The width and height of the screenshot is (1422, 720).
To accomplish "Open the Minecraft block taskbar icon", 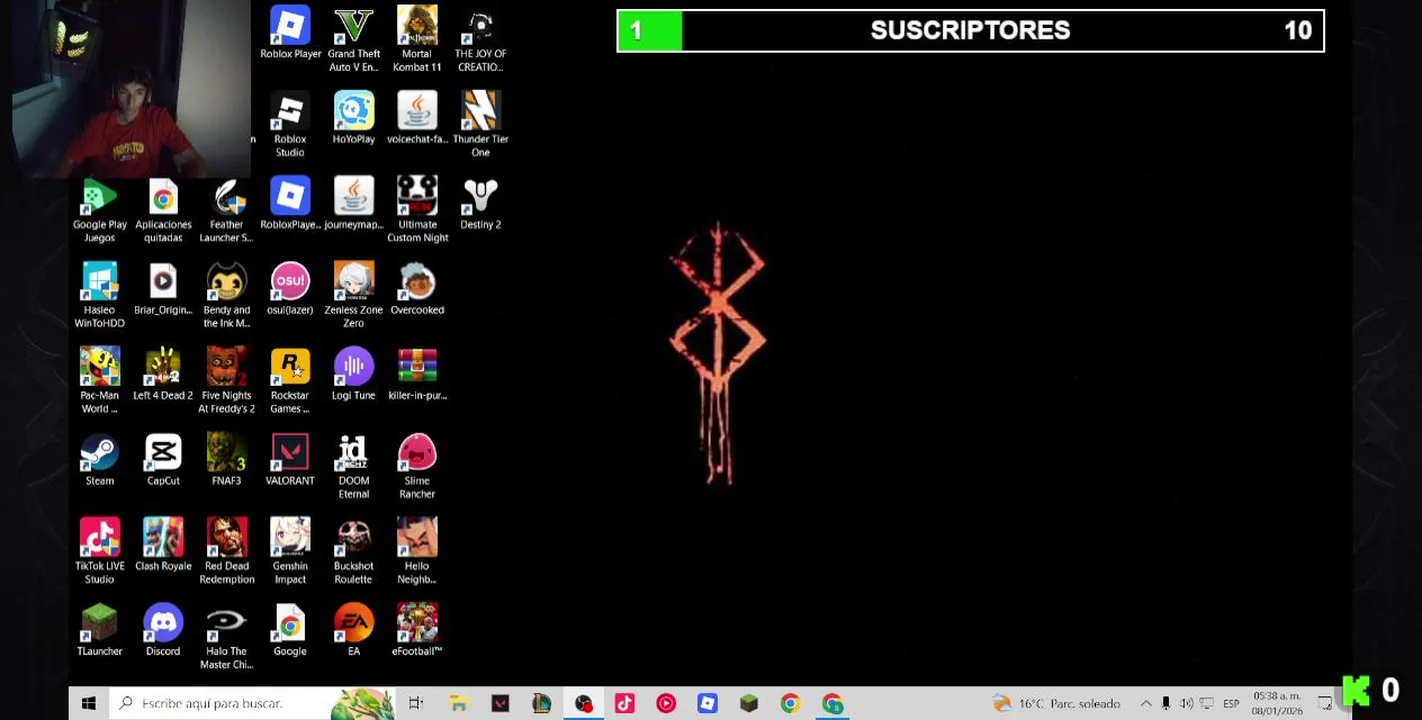I will (748, 703).
